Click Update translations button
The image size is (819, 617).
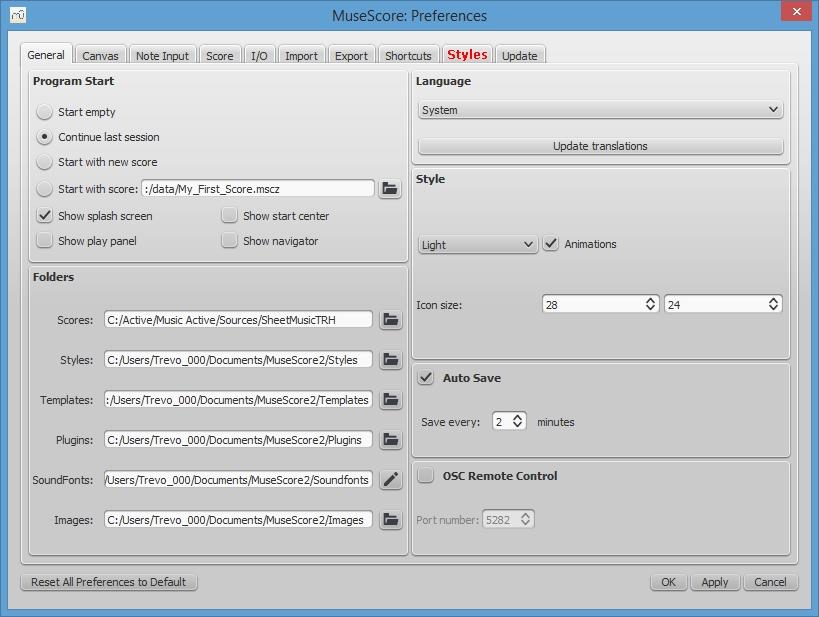click(x=600, y=146)
